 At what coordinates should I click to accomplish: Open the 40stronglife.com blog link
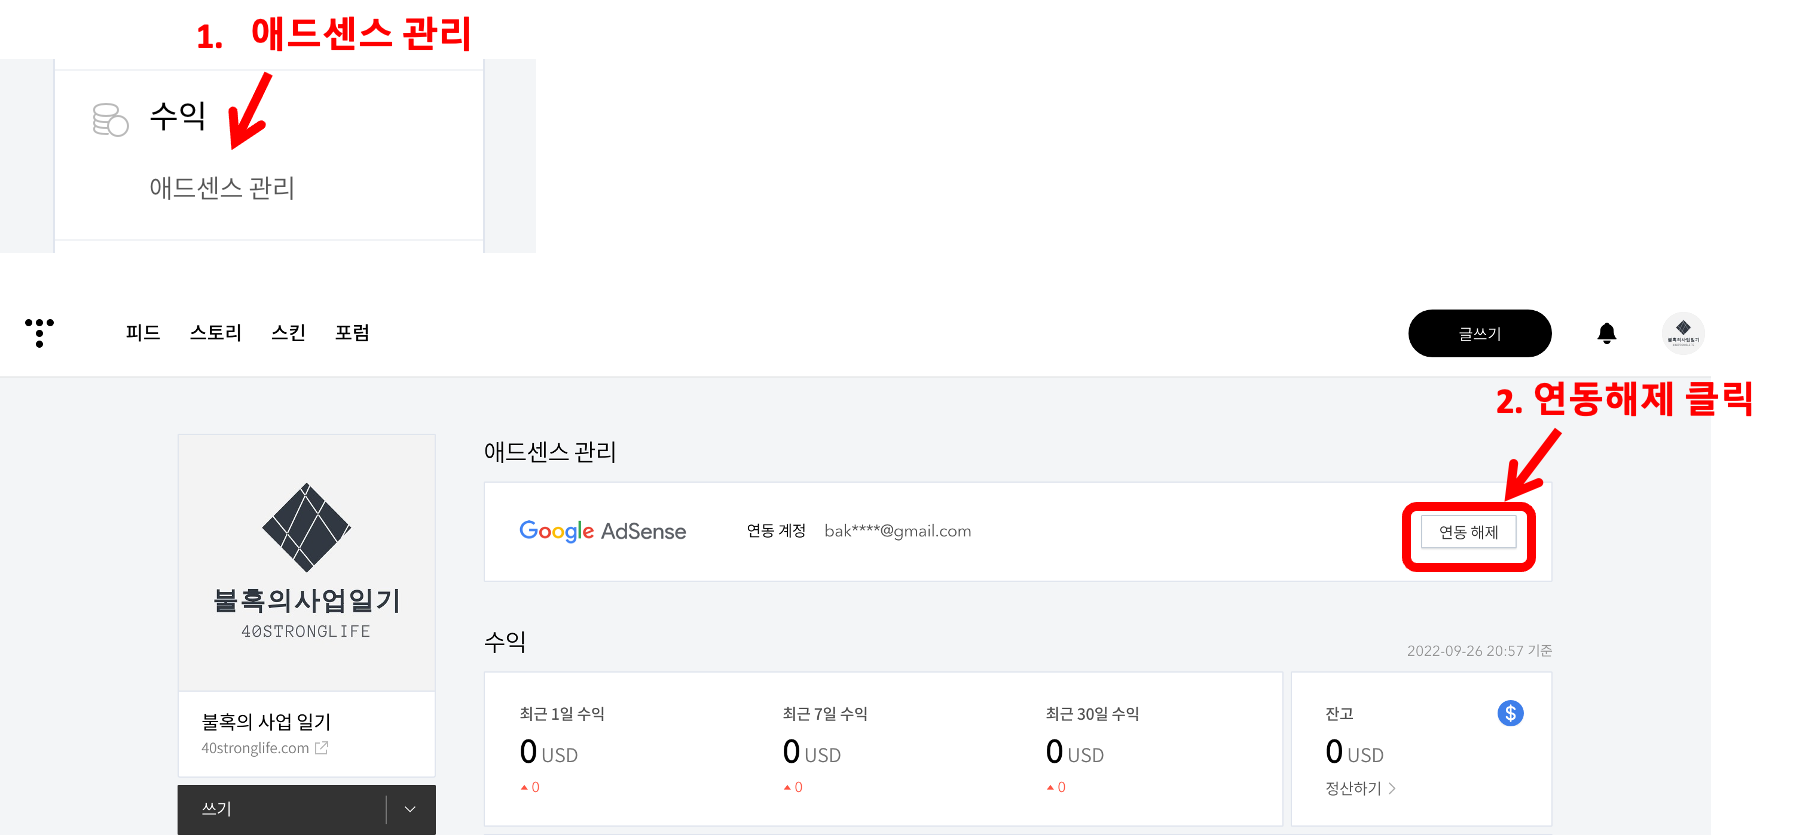click(x=255, y=748)
